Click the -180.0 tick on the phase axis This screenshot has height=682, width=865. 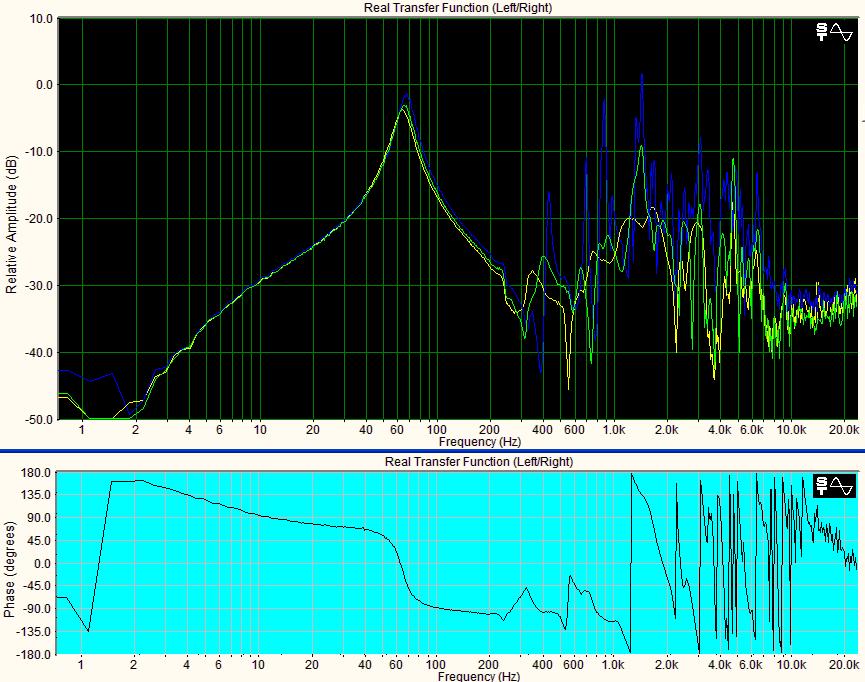[36, 654]
